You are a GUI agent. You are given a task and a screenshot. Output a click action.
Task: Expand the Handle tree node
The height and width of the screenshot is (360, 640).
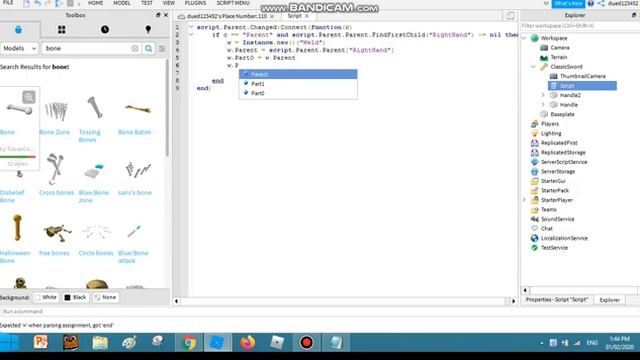click(543, 105)
